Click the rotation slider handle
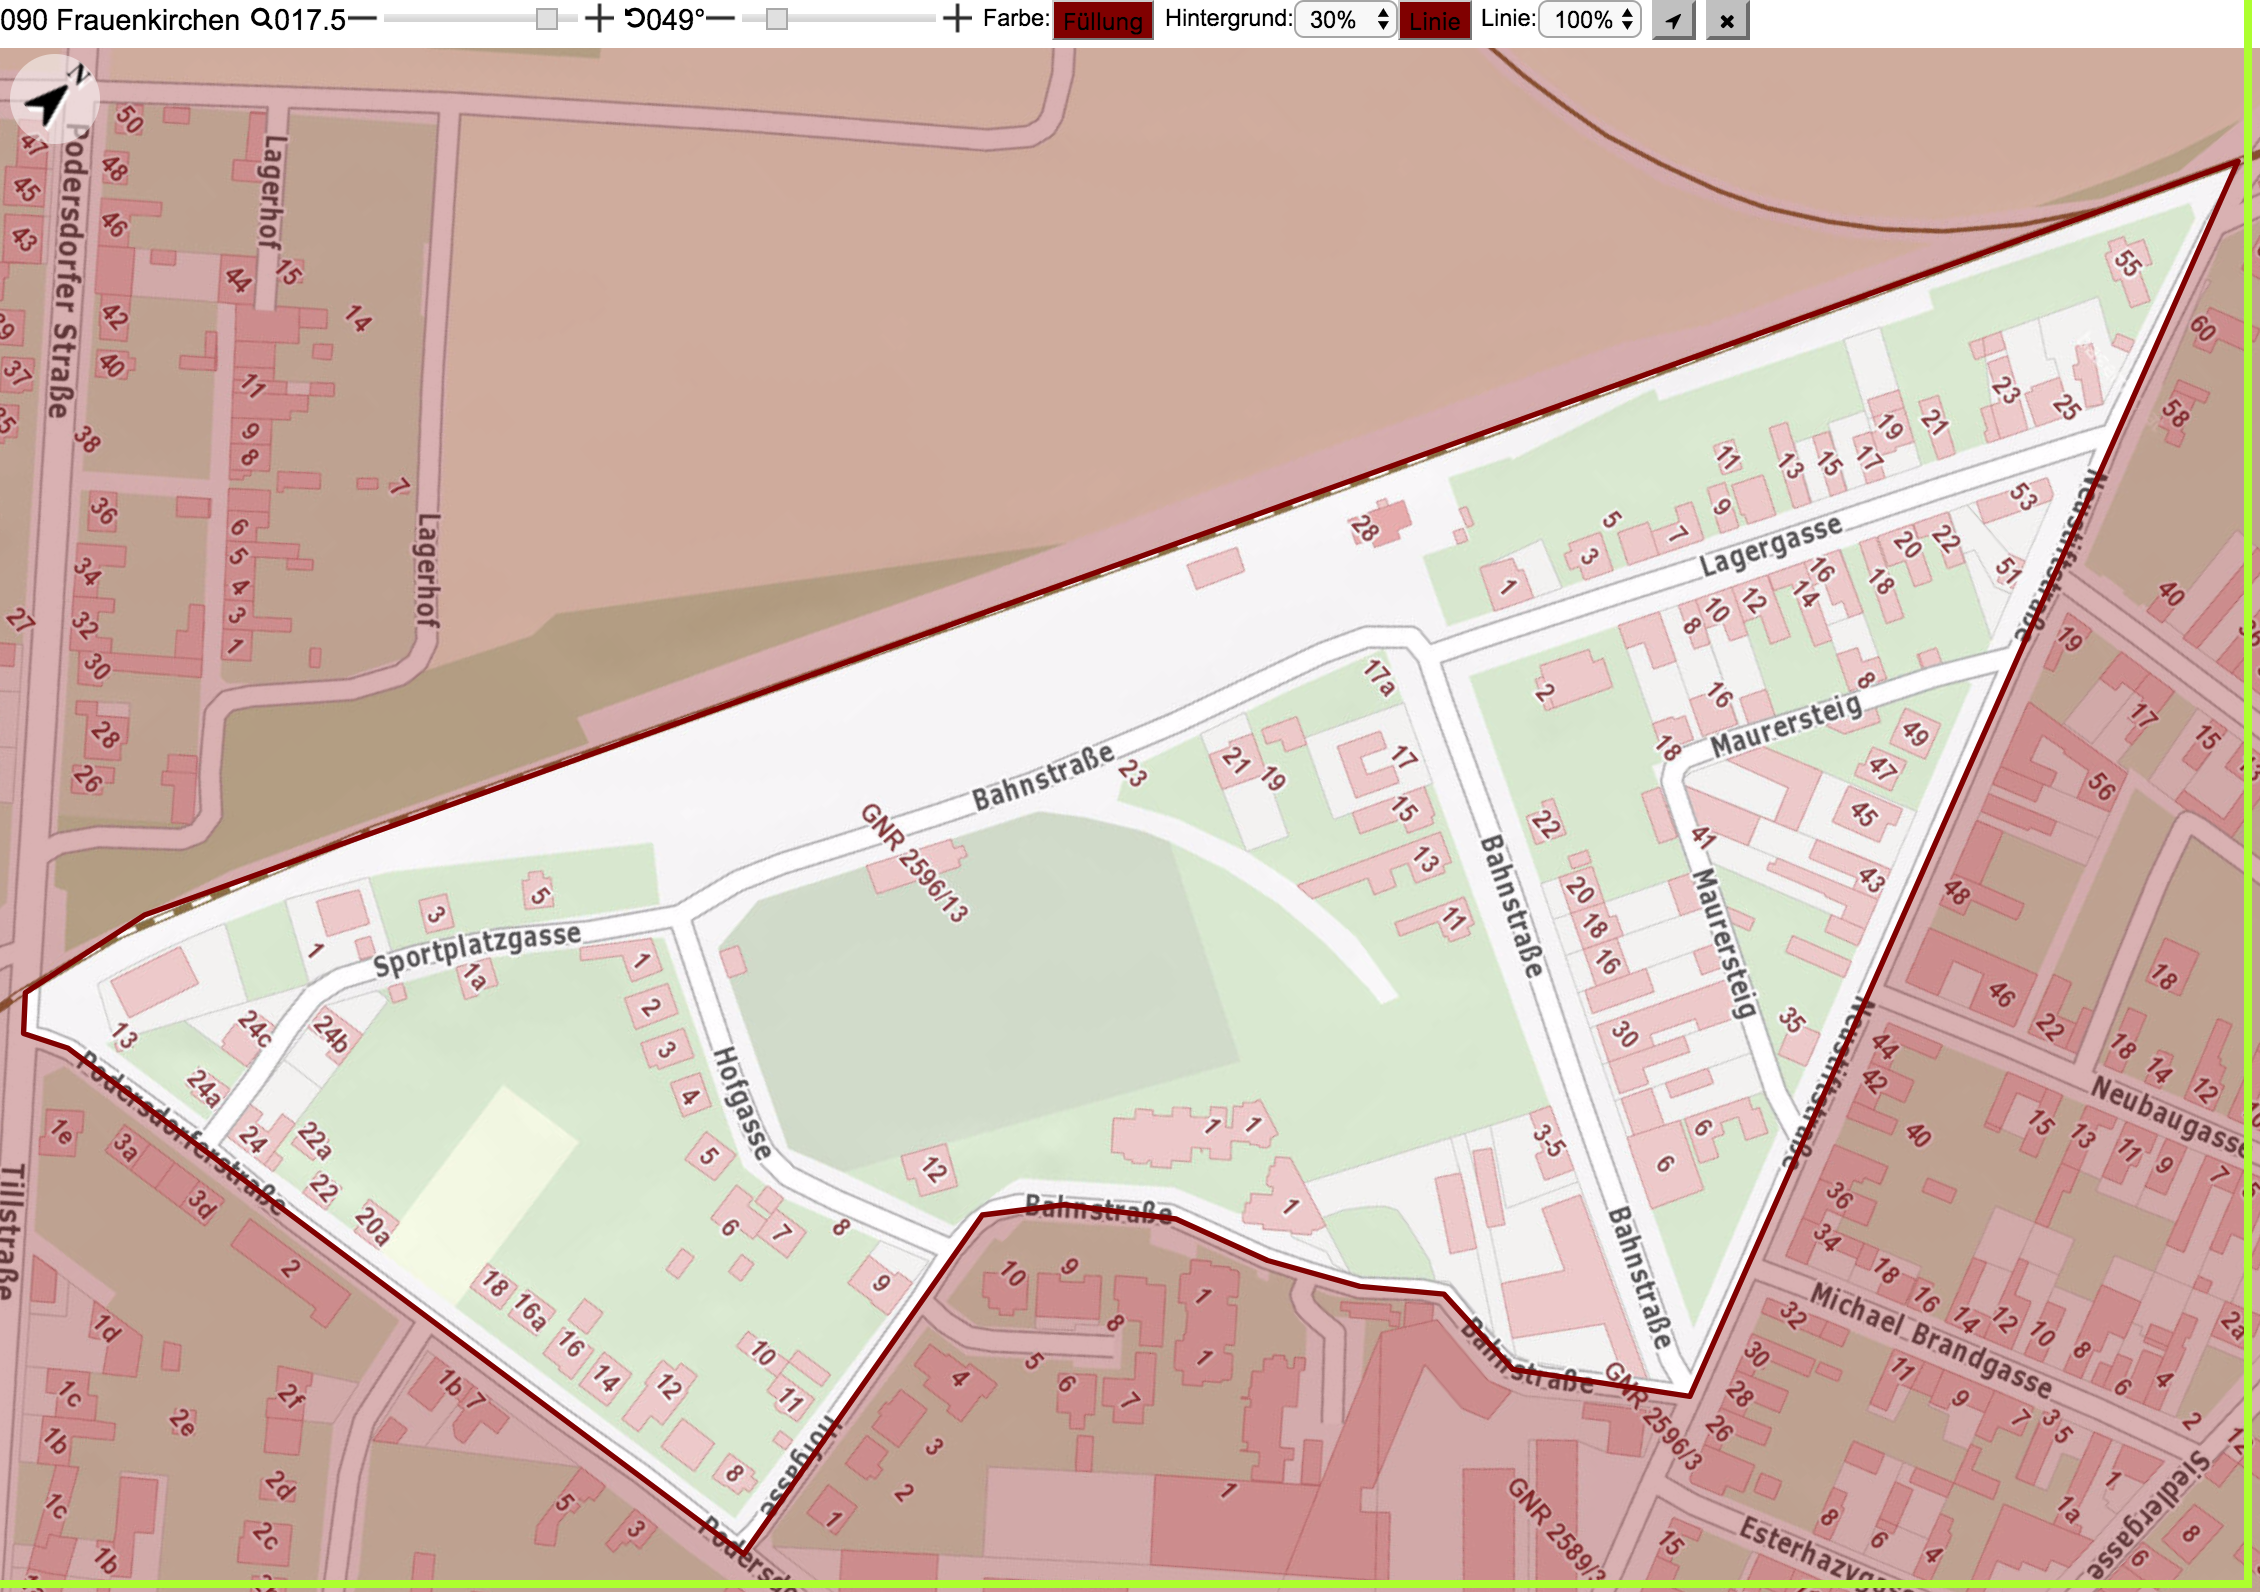Image resolution: width=2260 pixels, height=1592 pixels. coord(777,19)
